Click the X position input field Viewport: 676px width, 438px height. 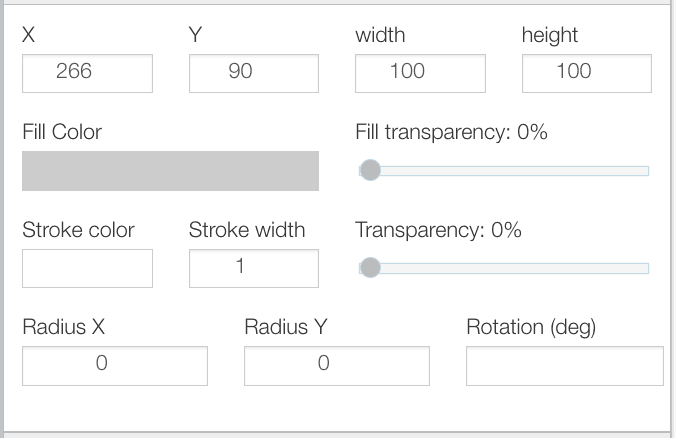[87, 73]
